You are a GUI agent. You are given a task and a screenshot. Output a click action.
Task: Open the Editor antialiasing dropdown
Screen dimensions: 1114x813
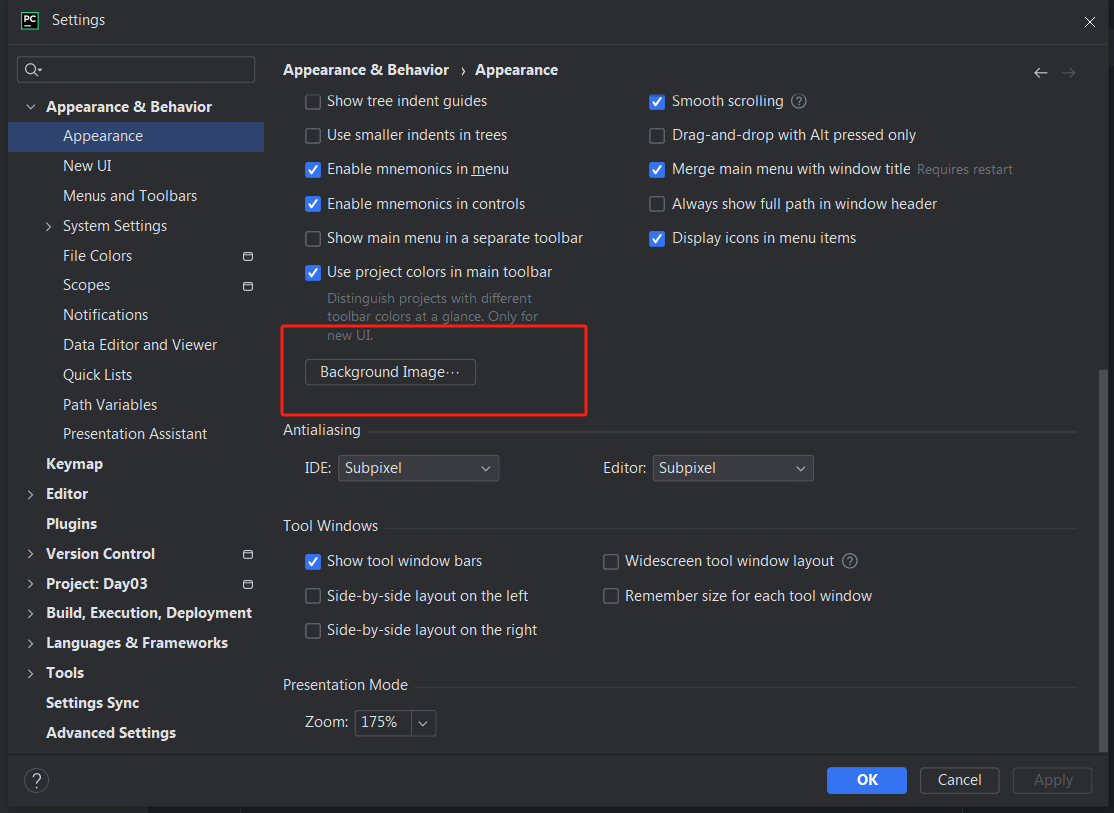733,468
